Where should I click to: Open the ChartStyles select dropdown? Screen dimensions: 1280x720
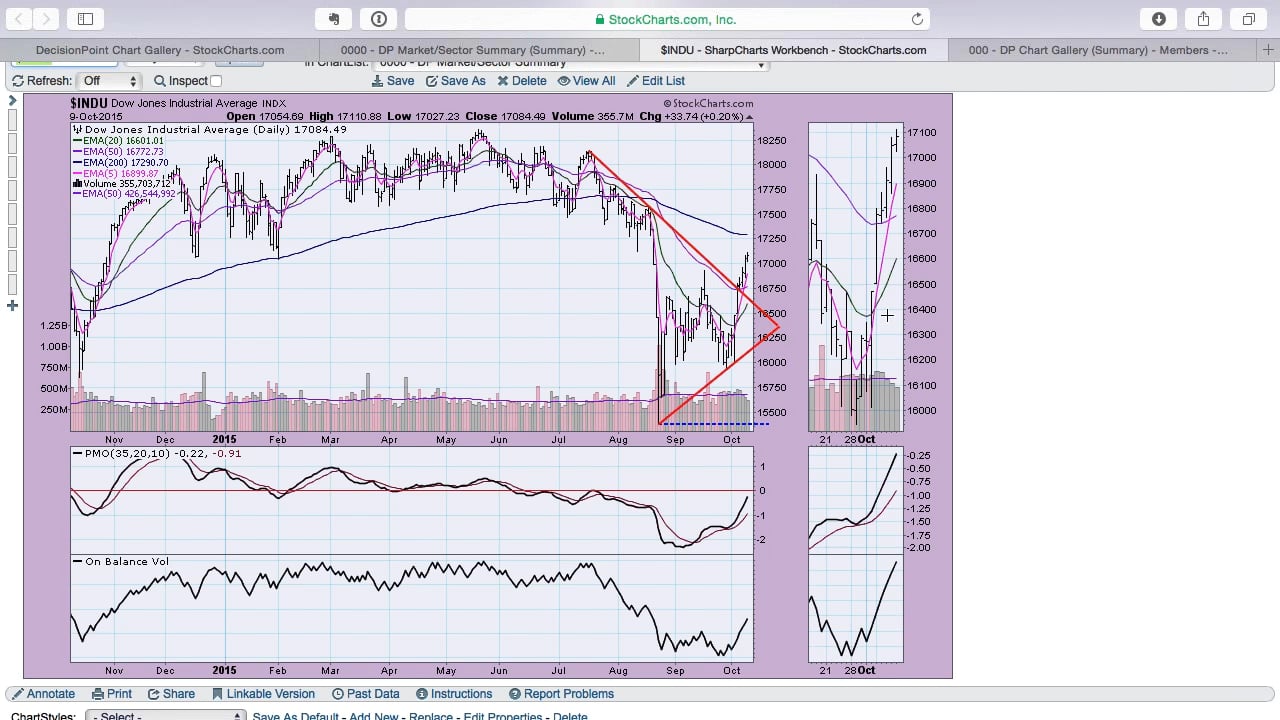tap(165, 716)
